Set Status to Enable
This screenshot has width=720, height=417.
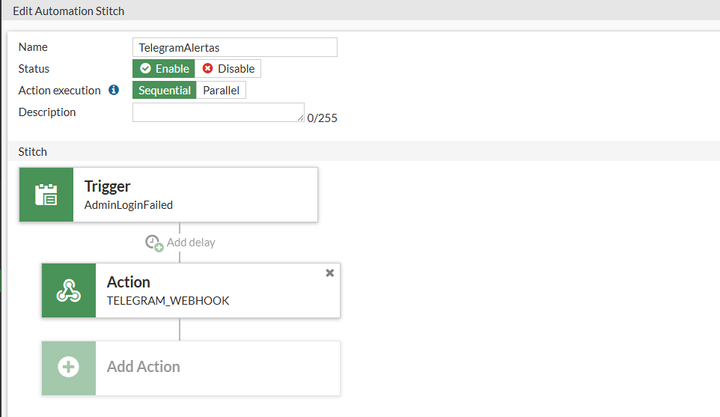[x=164, y=69]
